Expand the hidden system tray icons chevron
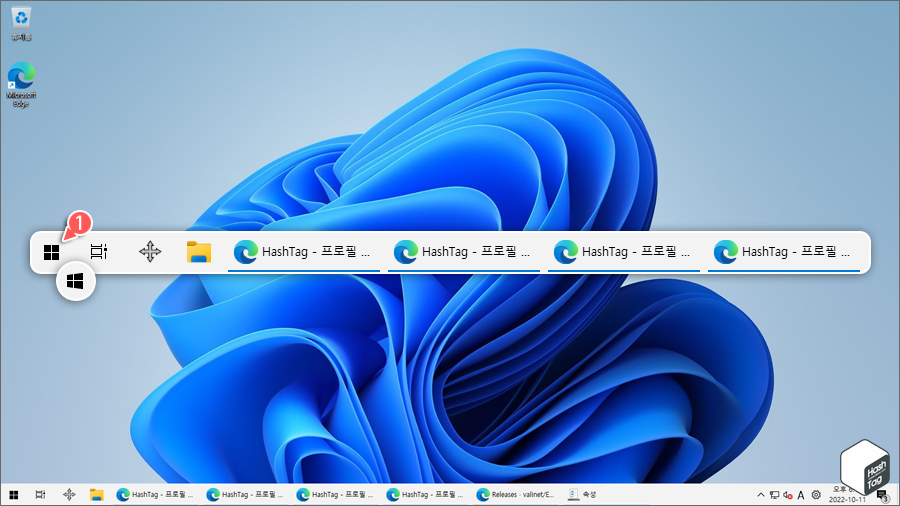 pos(761,495)
